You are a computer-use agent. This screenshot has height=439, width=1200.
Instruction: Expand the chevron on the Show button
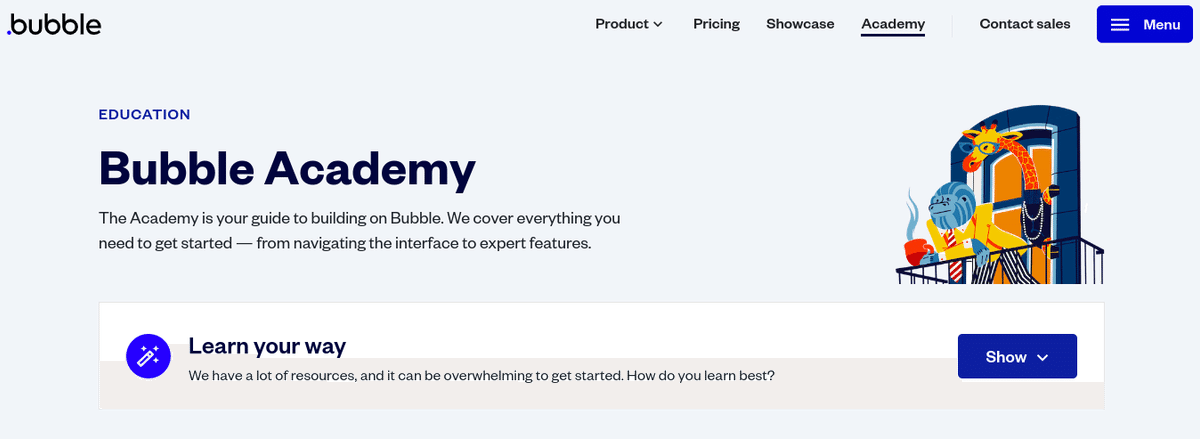click(x=1042, y=357)
